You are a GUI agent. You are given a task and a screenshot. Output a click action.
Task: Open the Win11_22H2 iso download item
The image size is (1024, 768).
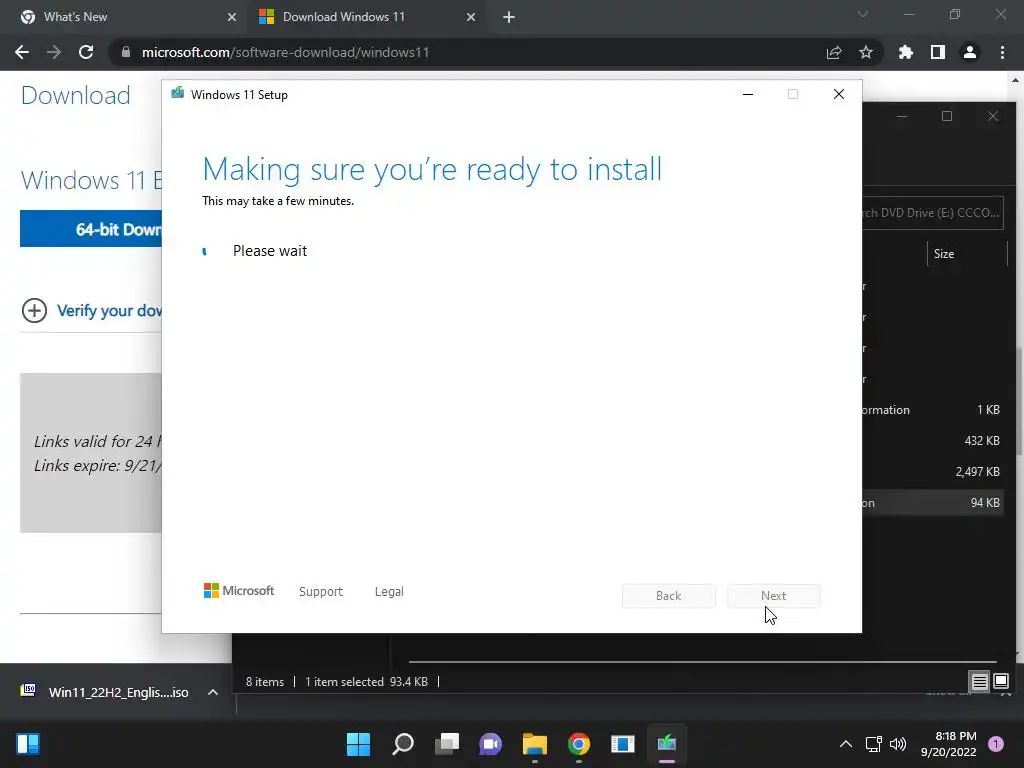pyautogui.click(x=104, y=692)
